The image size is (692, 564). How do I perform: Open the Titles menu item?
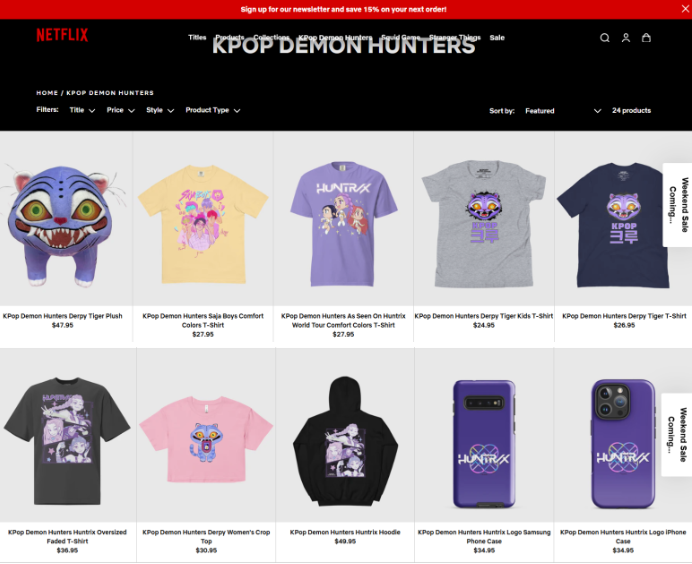point(197,38)
